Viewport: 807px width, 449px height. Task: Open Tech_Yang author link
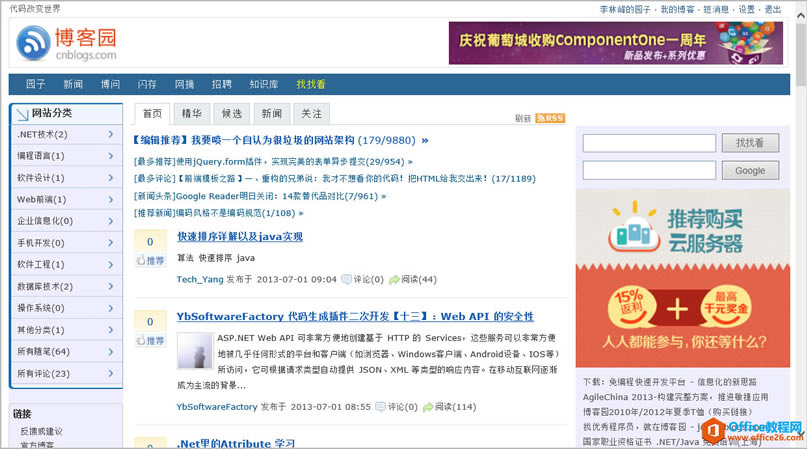click(200, 279)
